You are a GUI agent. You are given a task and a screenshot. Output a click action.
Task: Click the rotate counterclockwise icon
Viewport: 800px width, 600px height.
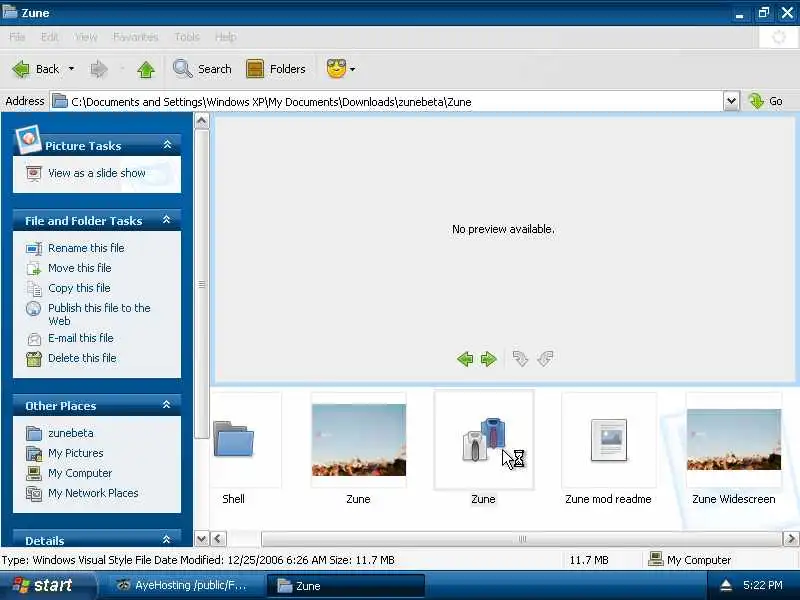click(x=545, y=359)
